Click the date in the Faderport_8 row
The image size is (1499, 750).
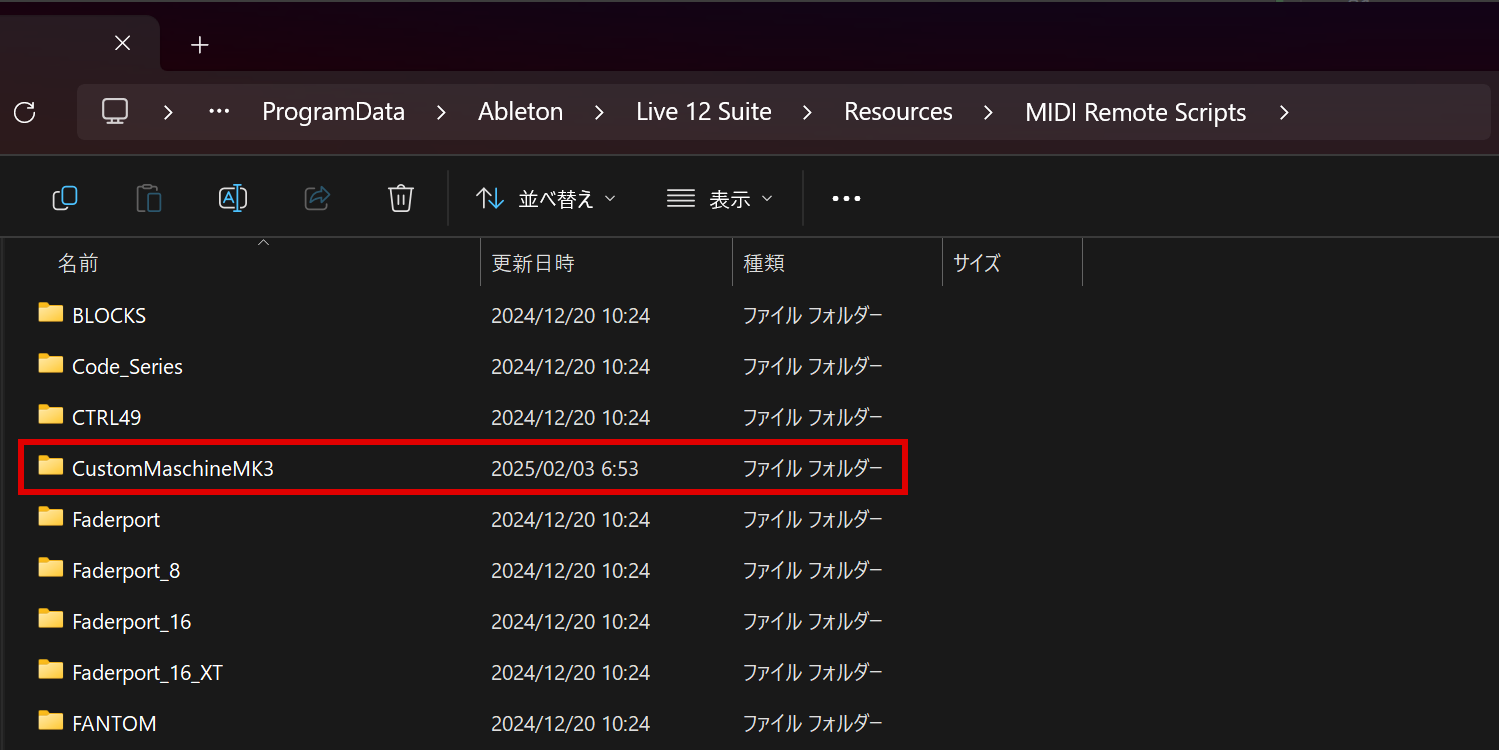click(x=570, y=570)
